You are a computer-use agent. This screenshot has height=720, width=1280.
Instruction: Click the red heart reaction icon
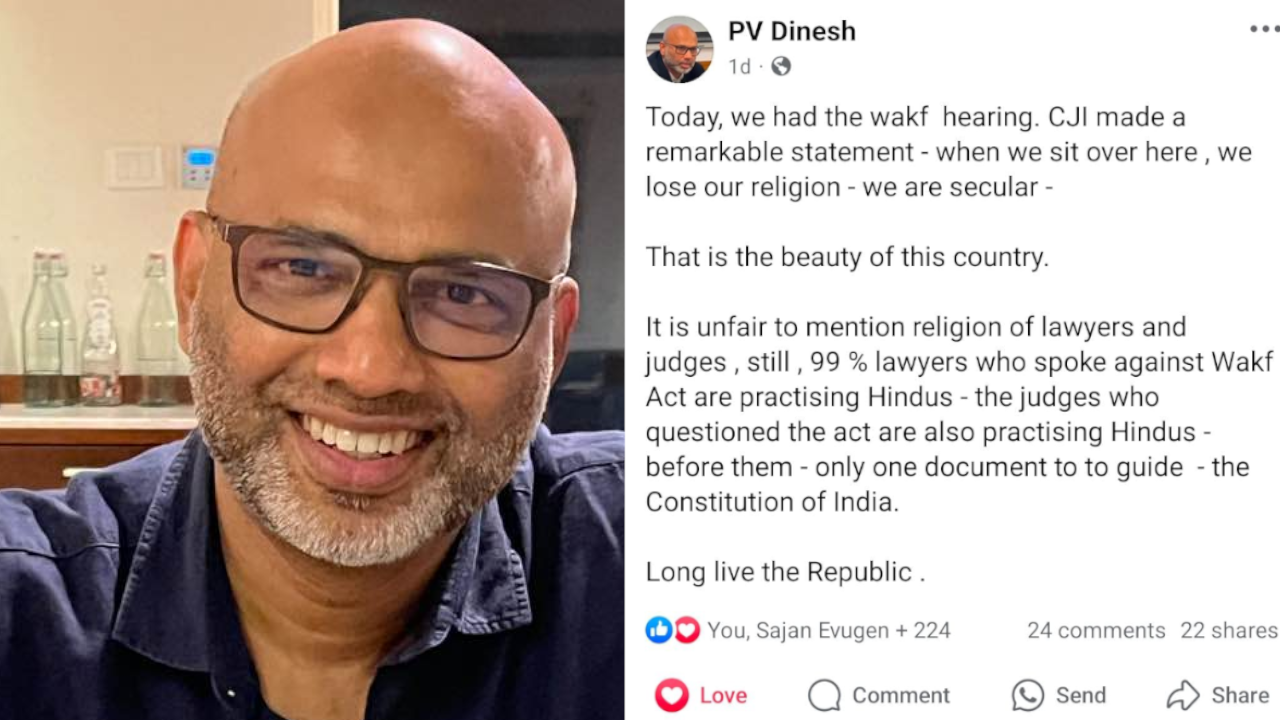(x=686, y=630)
